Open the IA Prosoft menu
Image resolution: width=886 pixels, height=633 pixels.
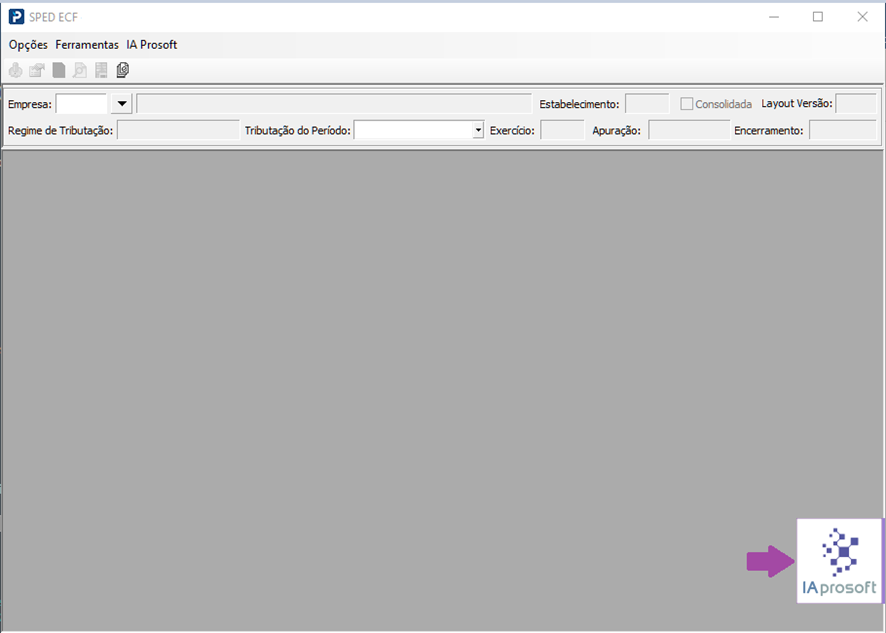click(x=151, y=45)
